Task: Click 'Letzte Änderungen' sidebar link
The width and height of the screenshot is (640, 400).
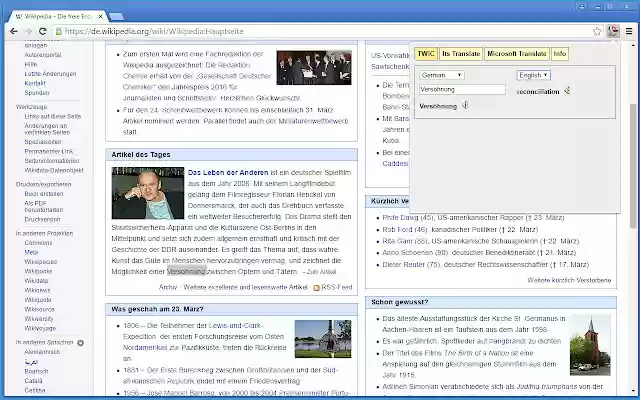Action: tap(50, 74)
